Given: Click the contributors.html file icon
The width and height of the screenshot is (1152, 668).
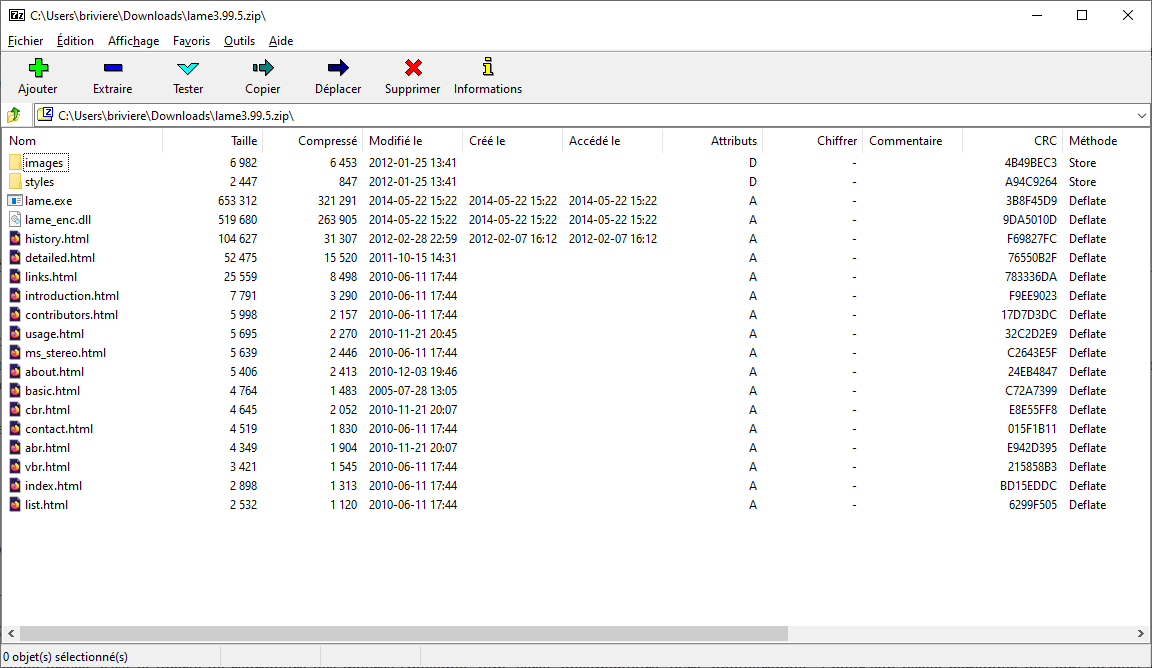Looking at the screenshot, I should click(x=15, y=315).
